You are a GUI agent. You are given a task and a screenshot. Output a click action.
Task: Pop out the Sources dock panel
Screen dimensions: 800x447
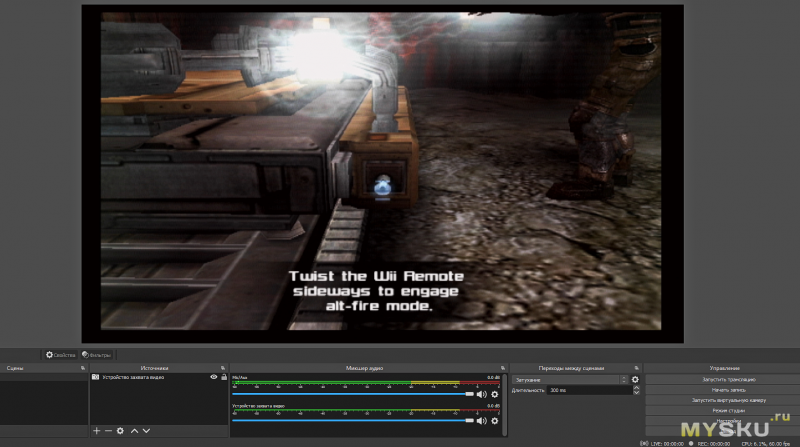coord(222,368)
